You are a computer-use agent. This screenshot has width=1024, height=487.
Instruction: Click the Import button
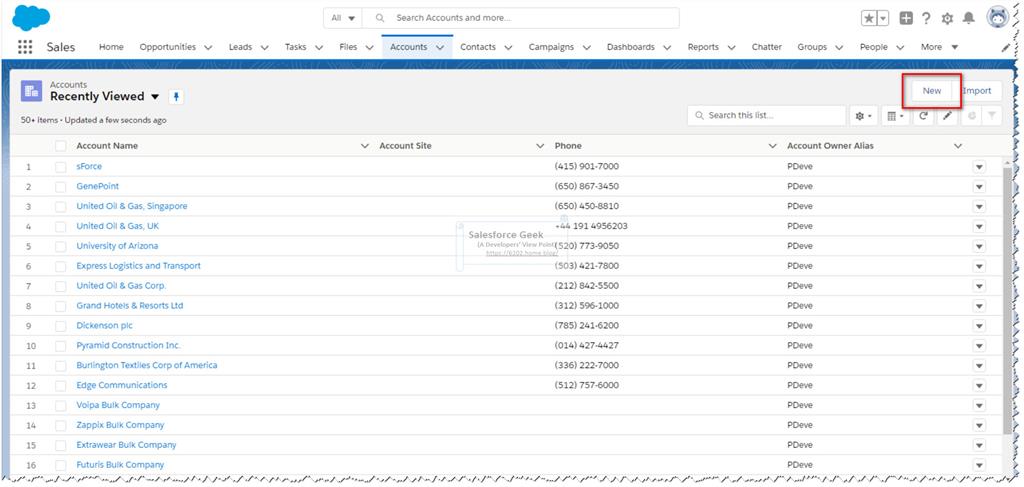click(x=978, y=91)
